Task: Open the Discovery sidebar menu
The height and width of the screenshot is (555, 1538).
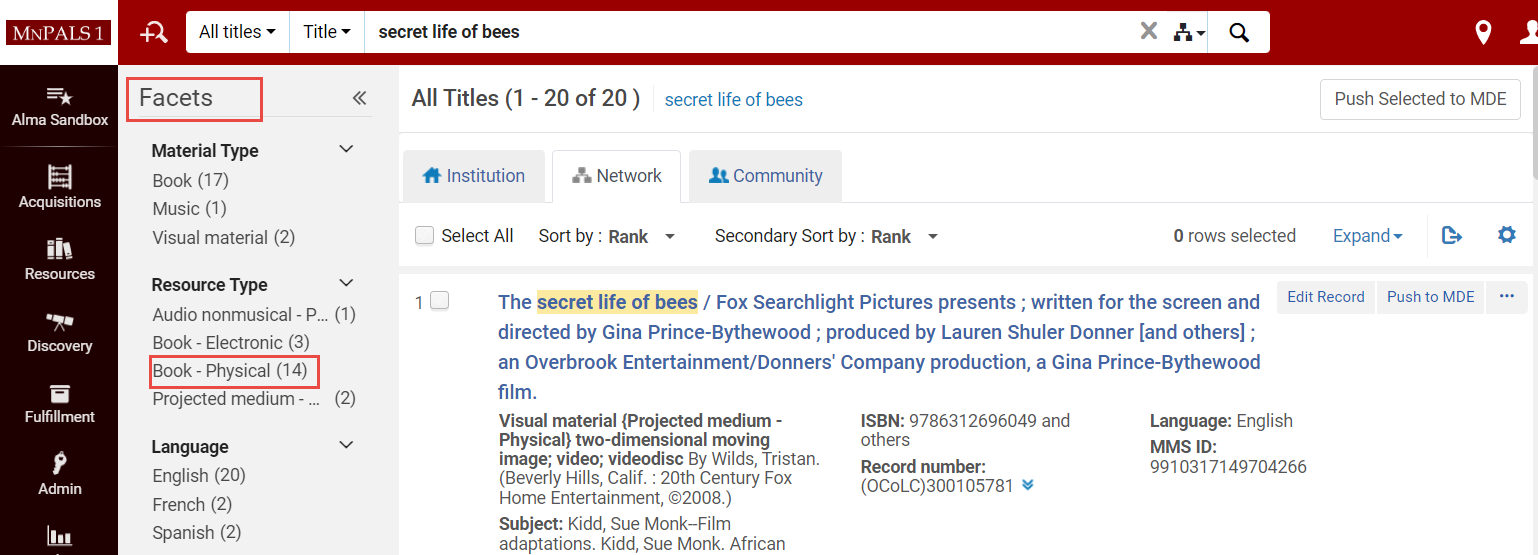Action: [x=60, y=332]
